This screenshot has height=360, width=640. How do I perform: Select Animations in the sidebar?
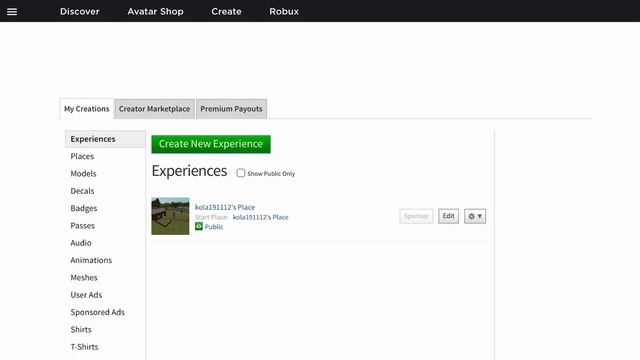(91, 260)
